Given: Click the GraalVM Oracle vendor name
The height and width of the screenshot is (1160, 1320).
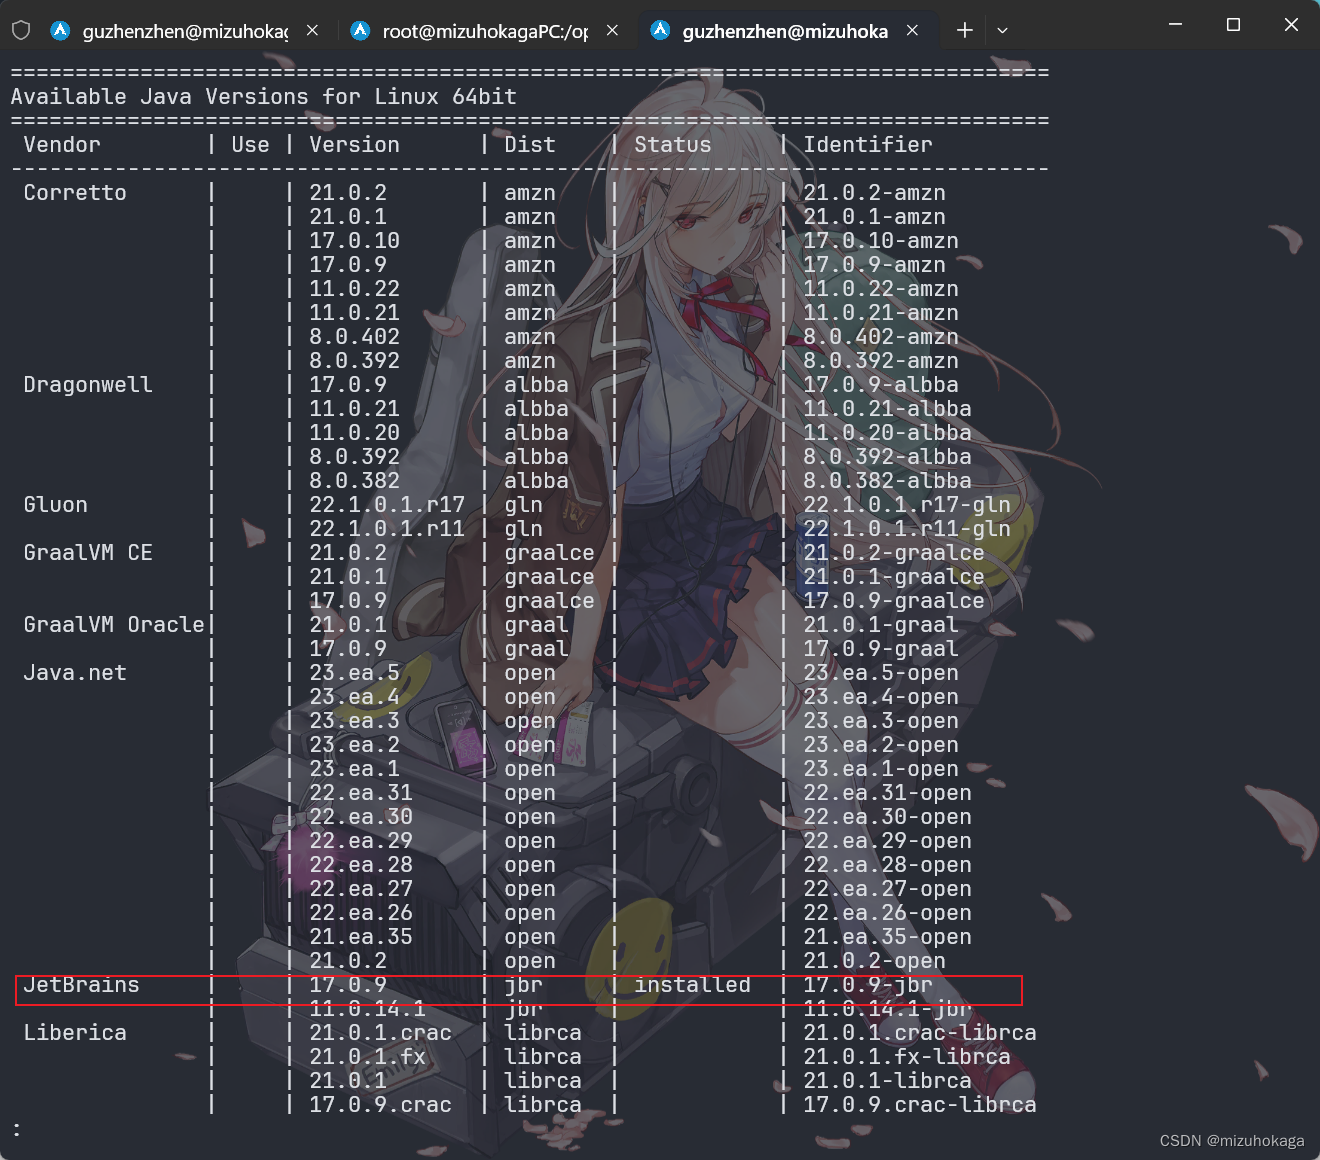Looking at the screenshot, I should pyautogui.click(x=114, y=625).
